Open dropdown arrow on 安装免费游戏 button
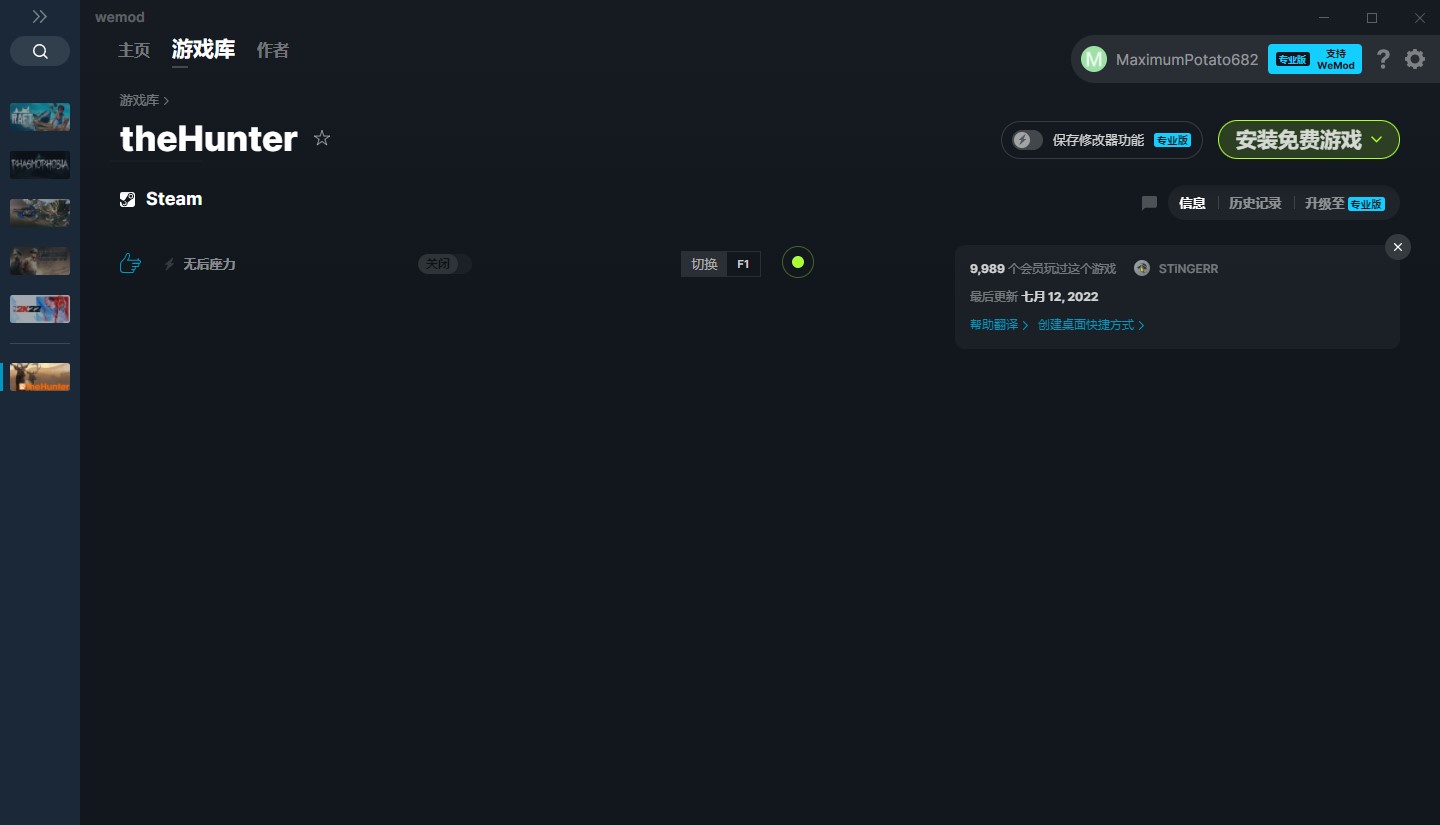1440x825 pixels. 1377,140
